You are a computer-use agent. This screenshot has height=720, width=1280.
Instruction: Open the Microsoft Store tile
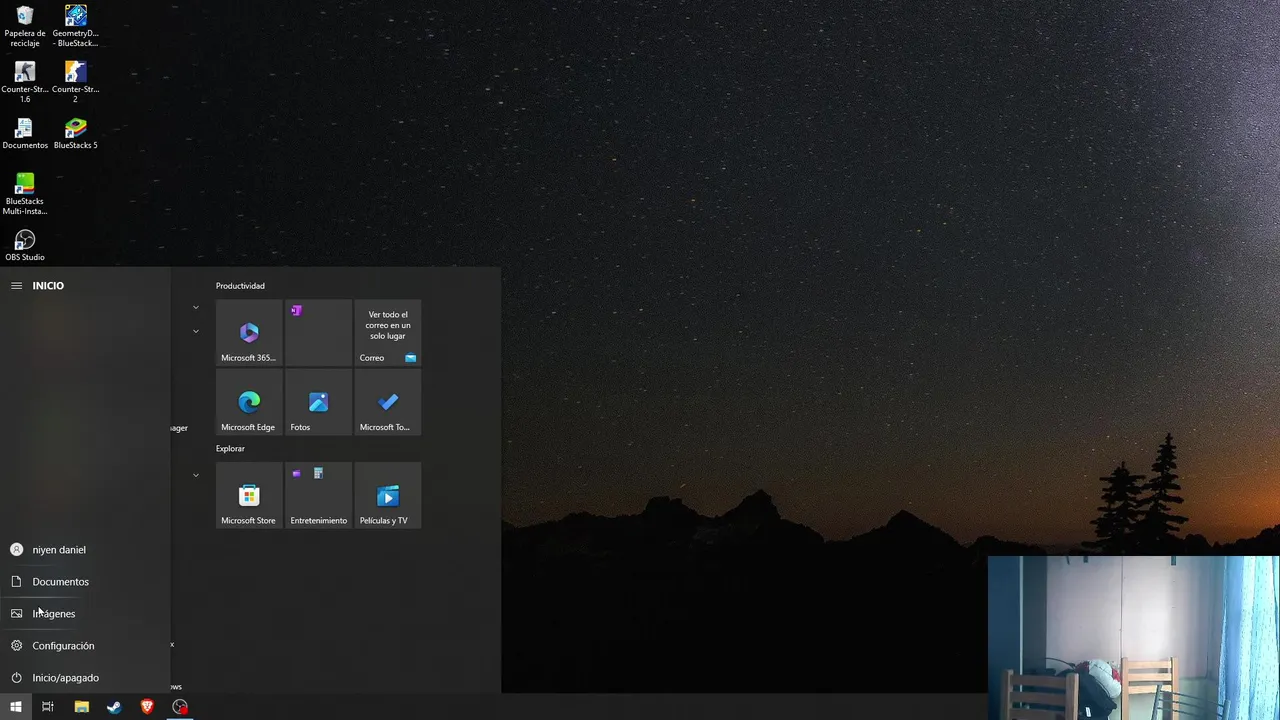pyautogui.click(x=249, y=495)
